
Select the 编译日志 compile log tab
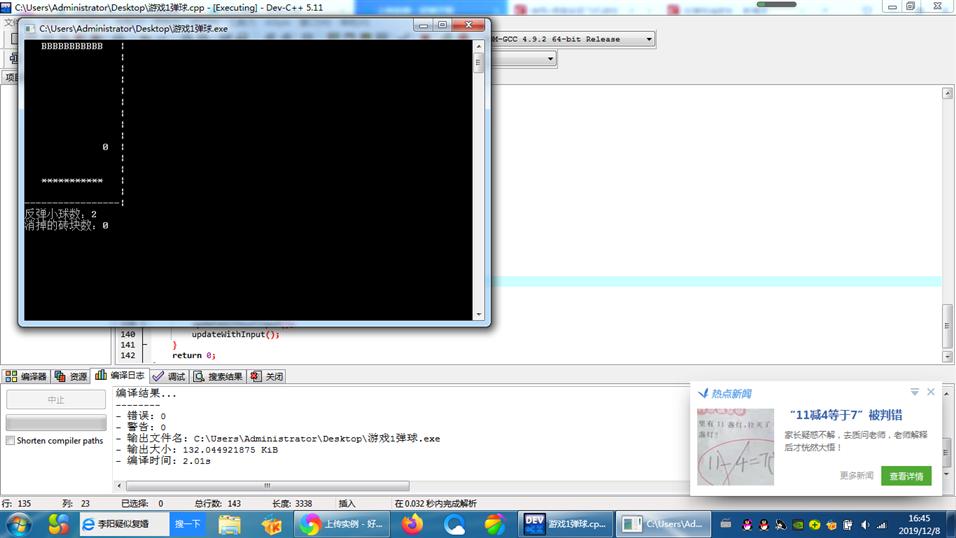click(120, 376)
